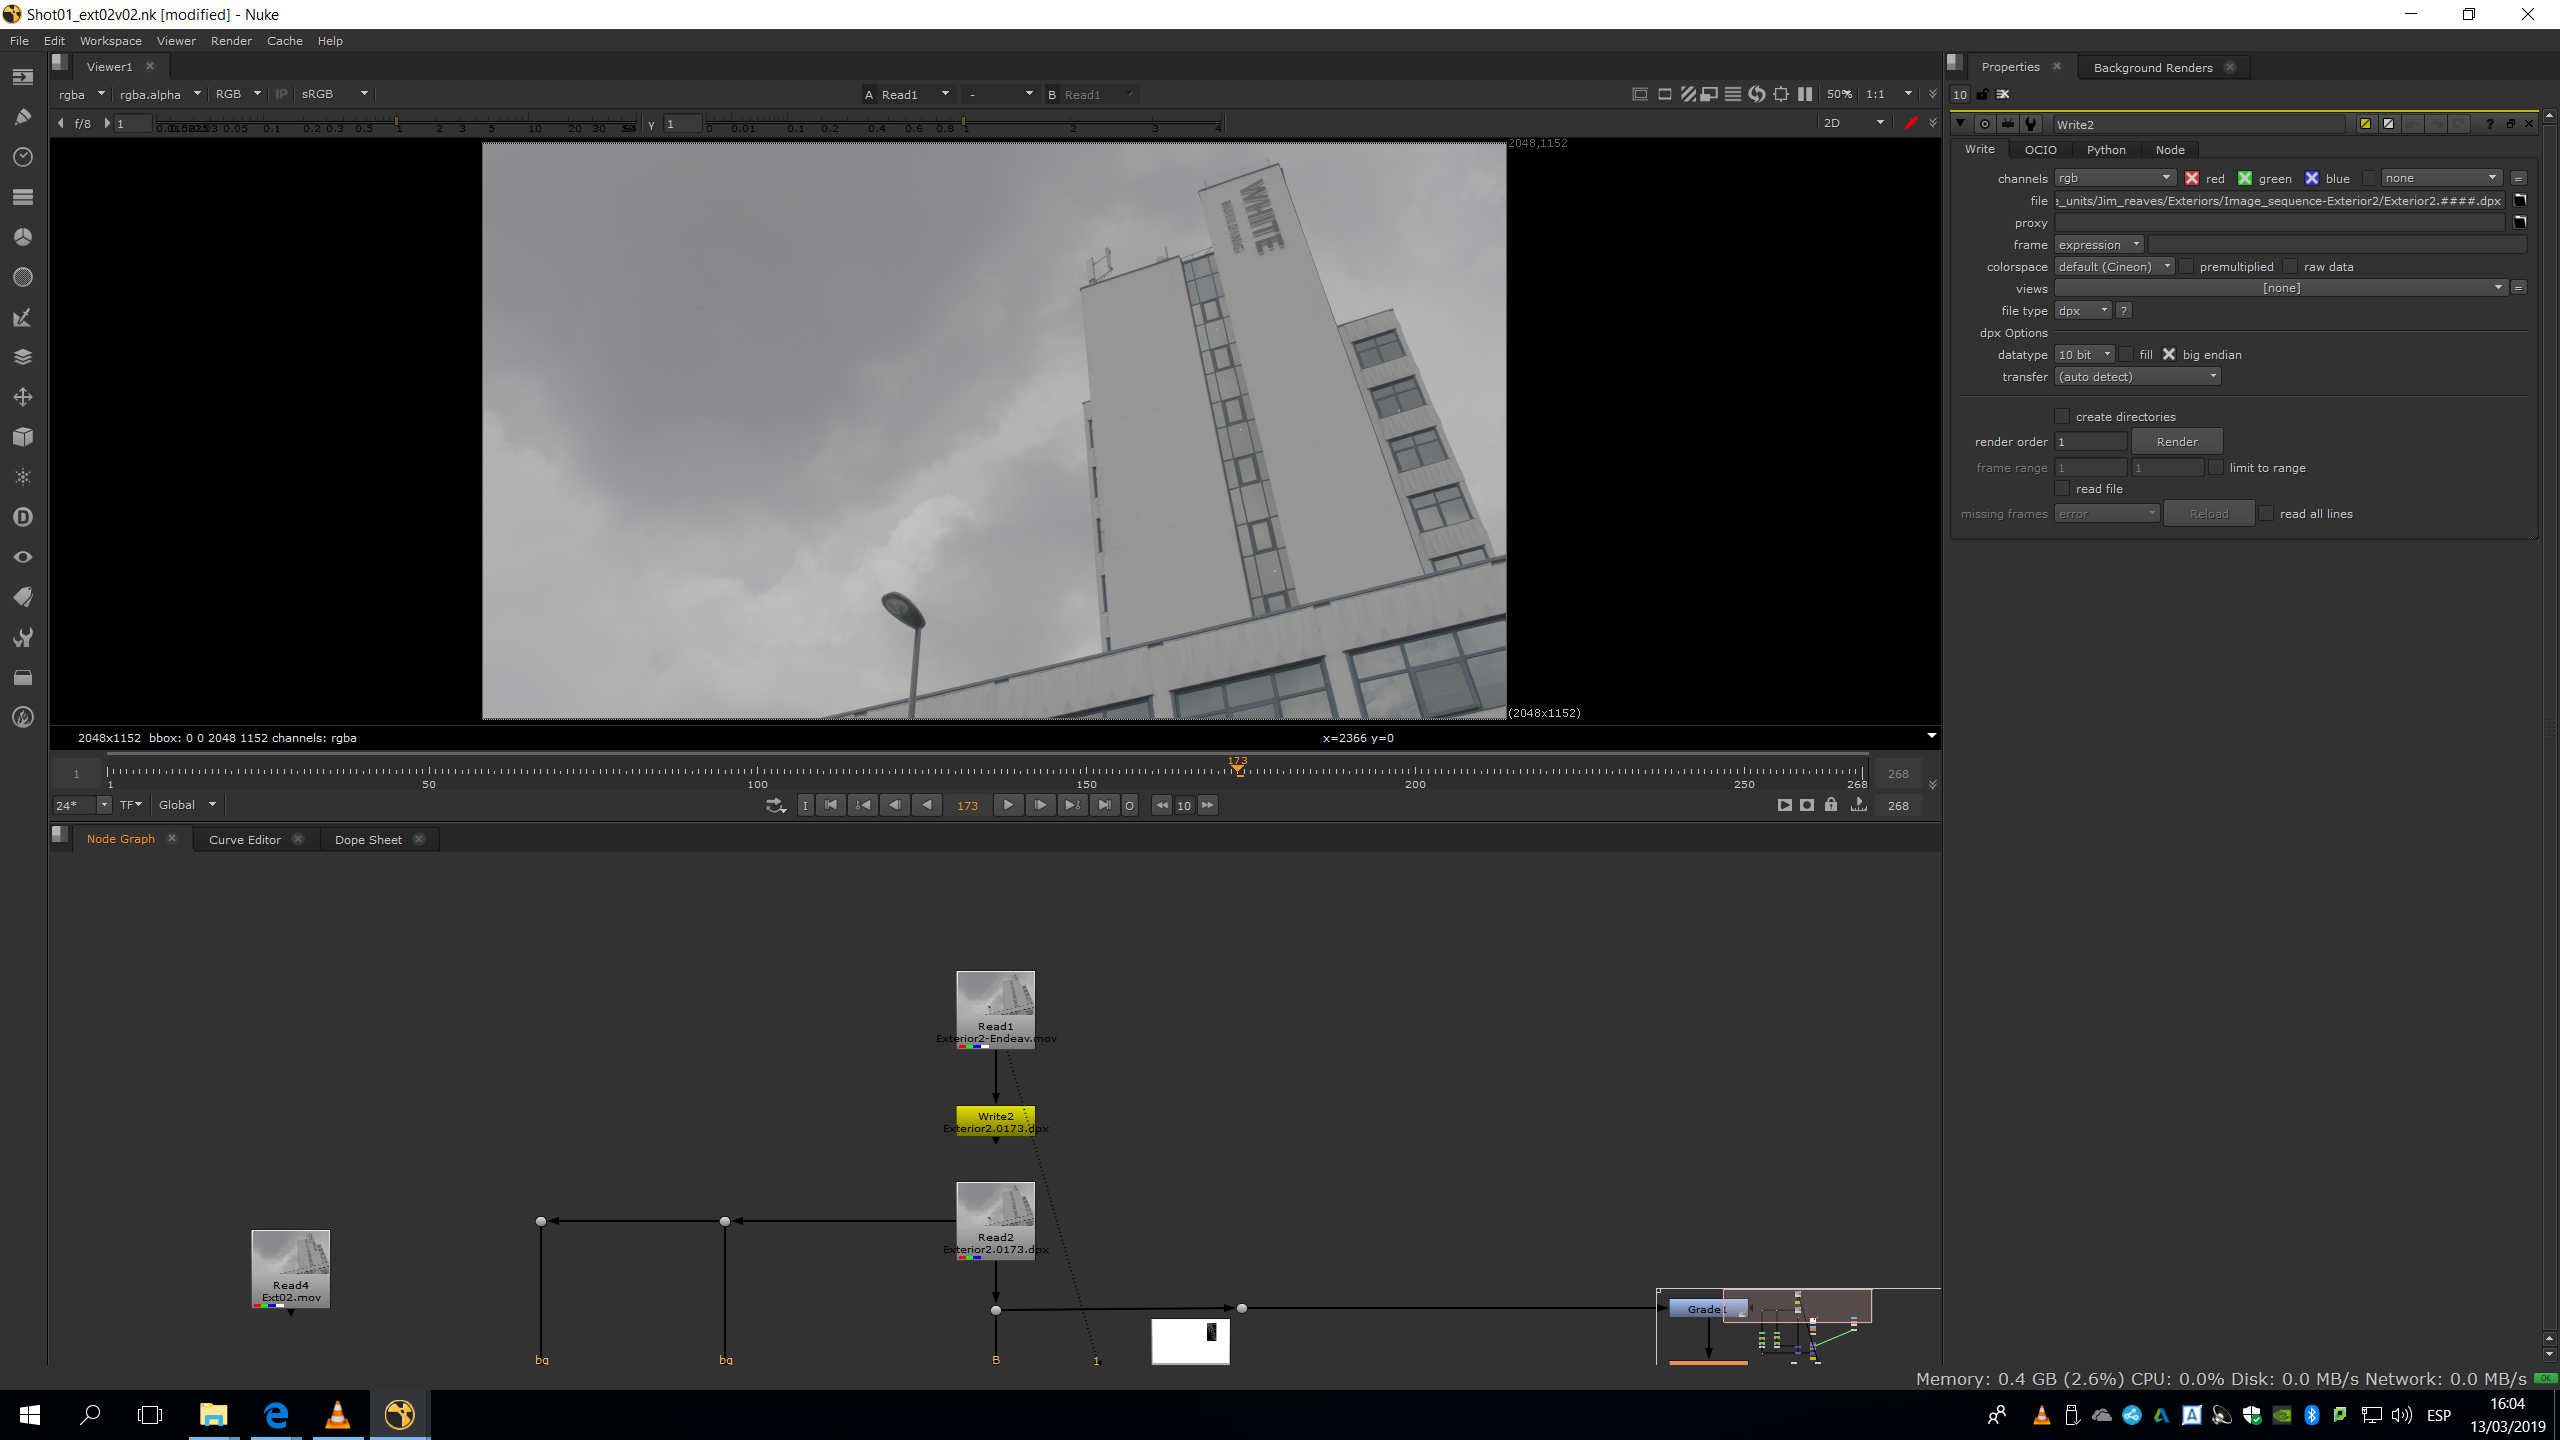This screenshot has width=2560, height=1440.
Task: Click the viewer force refresh icon
Action: coord(1757,94)
